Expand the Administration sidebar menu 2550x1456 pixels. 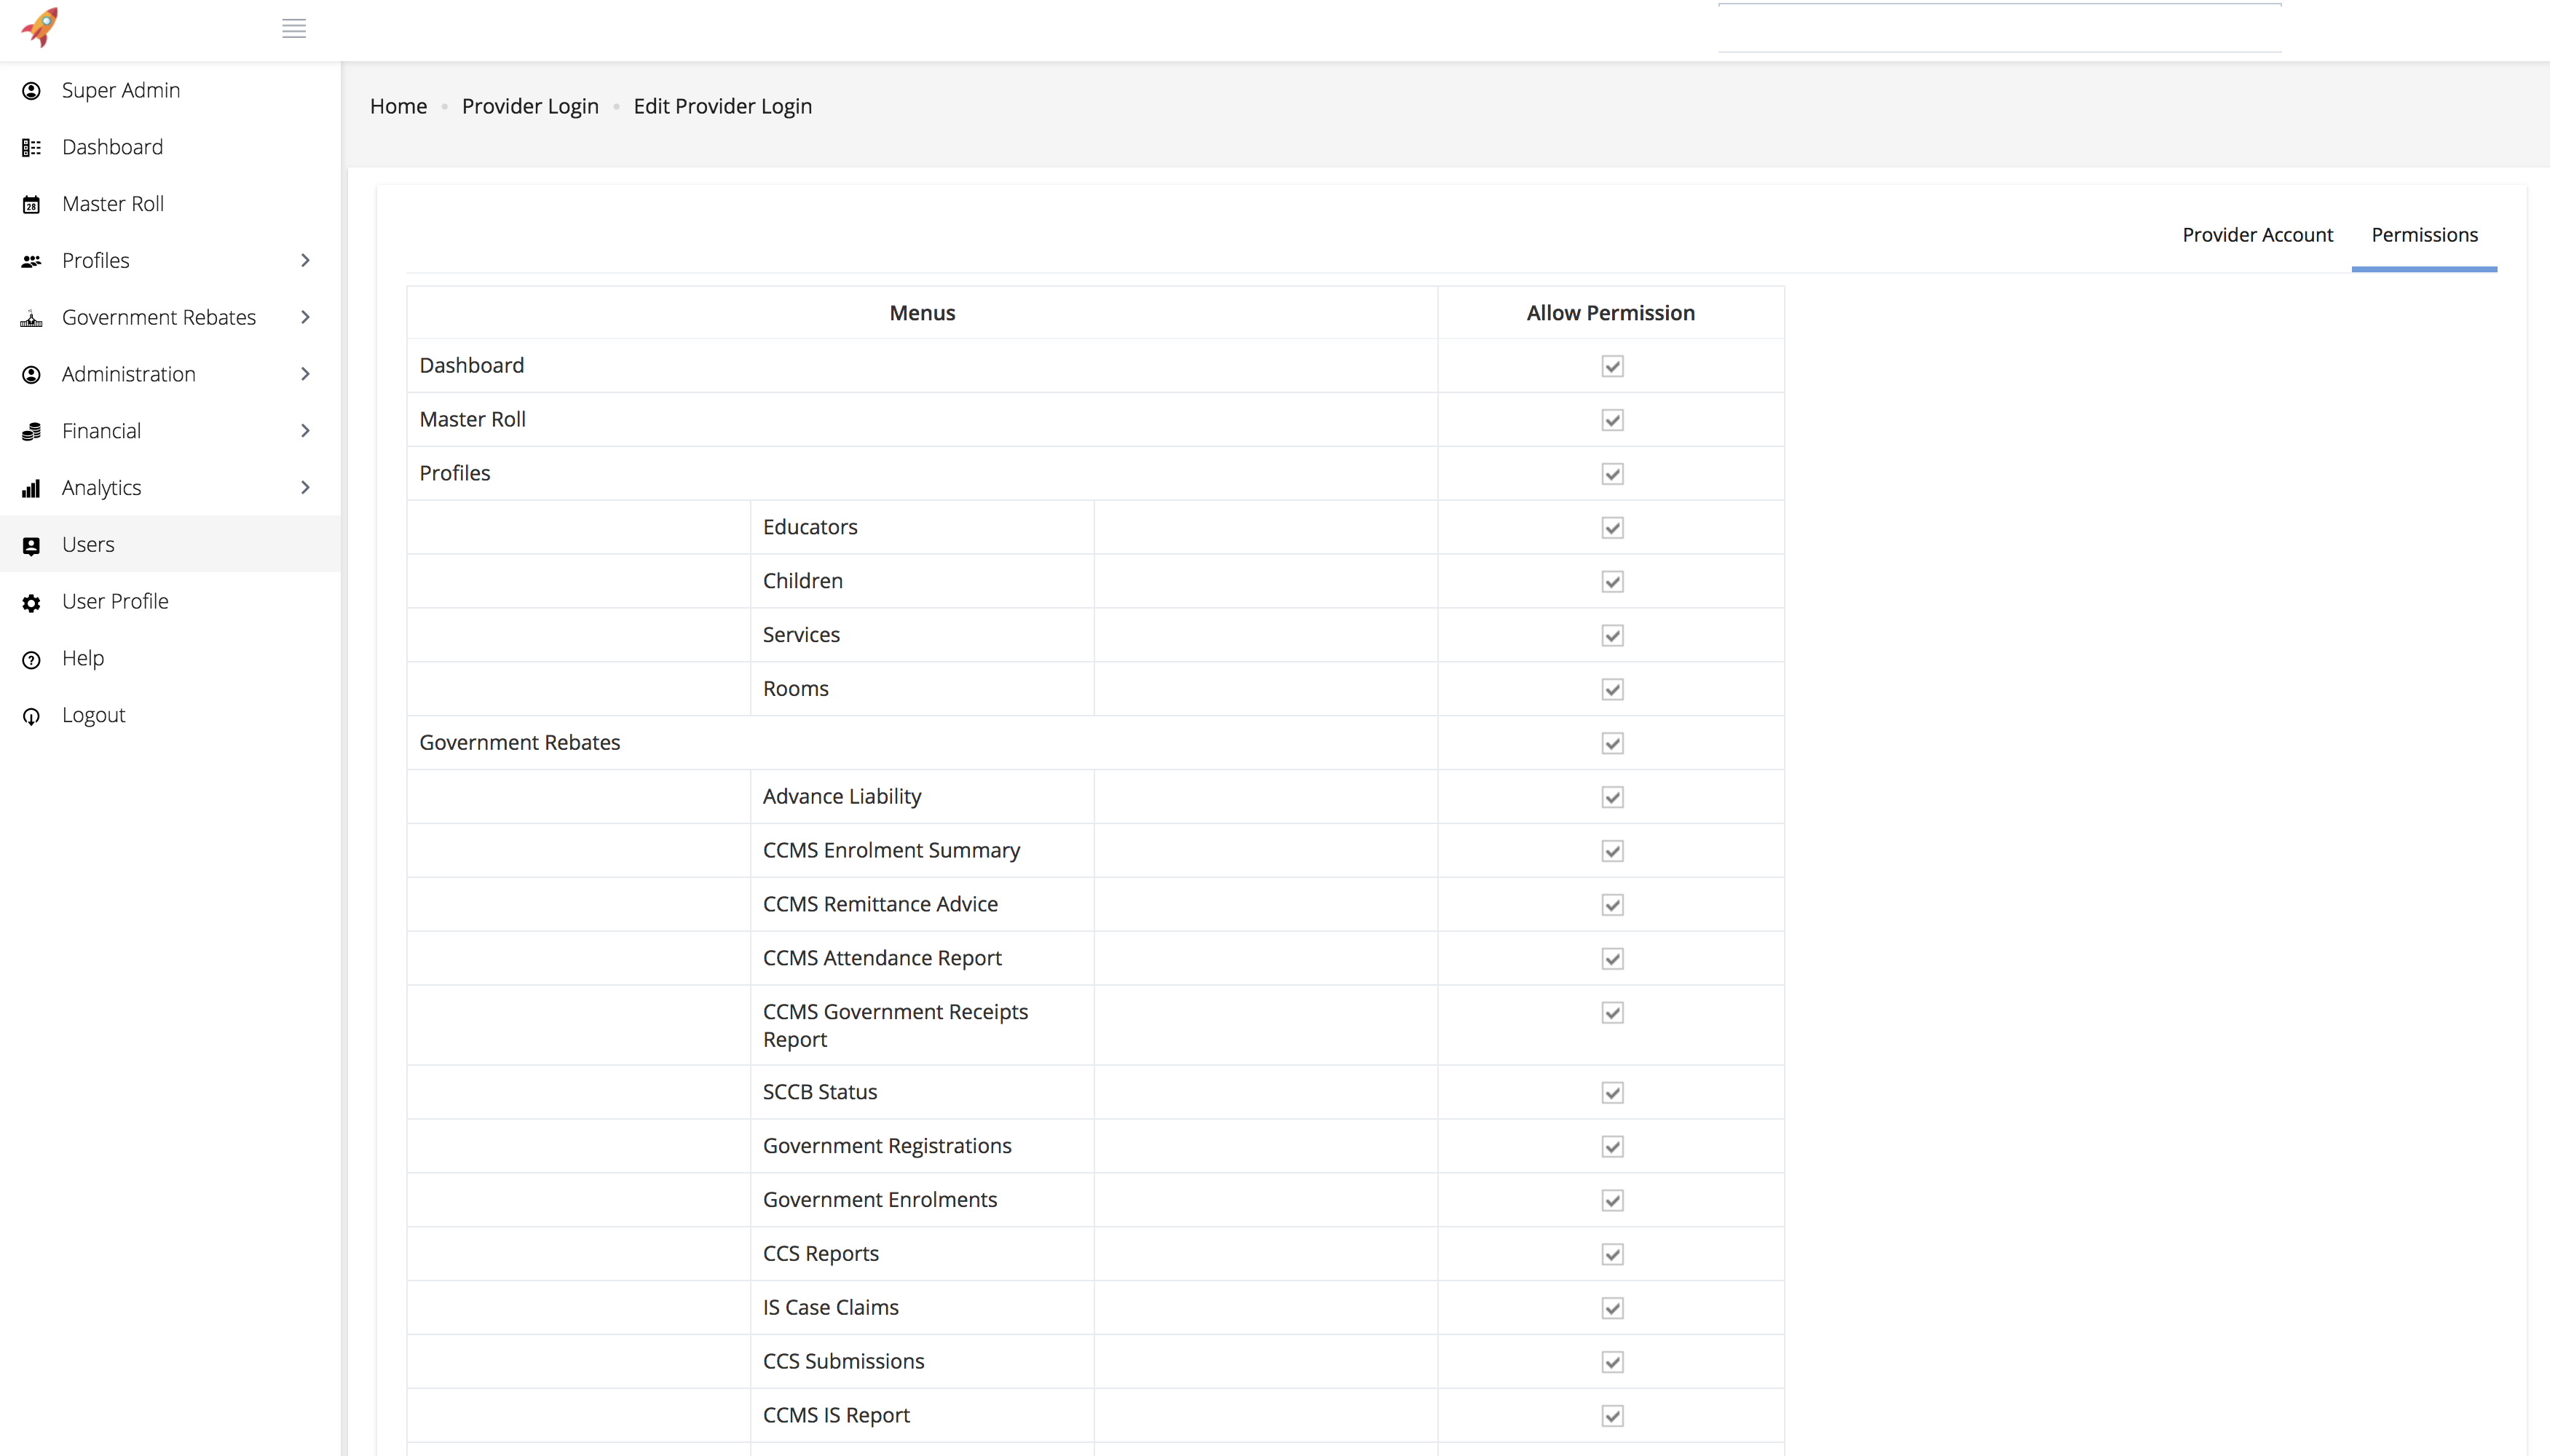pos(306,374)
